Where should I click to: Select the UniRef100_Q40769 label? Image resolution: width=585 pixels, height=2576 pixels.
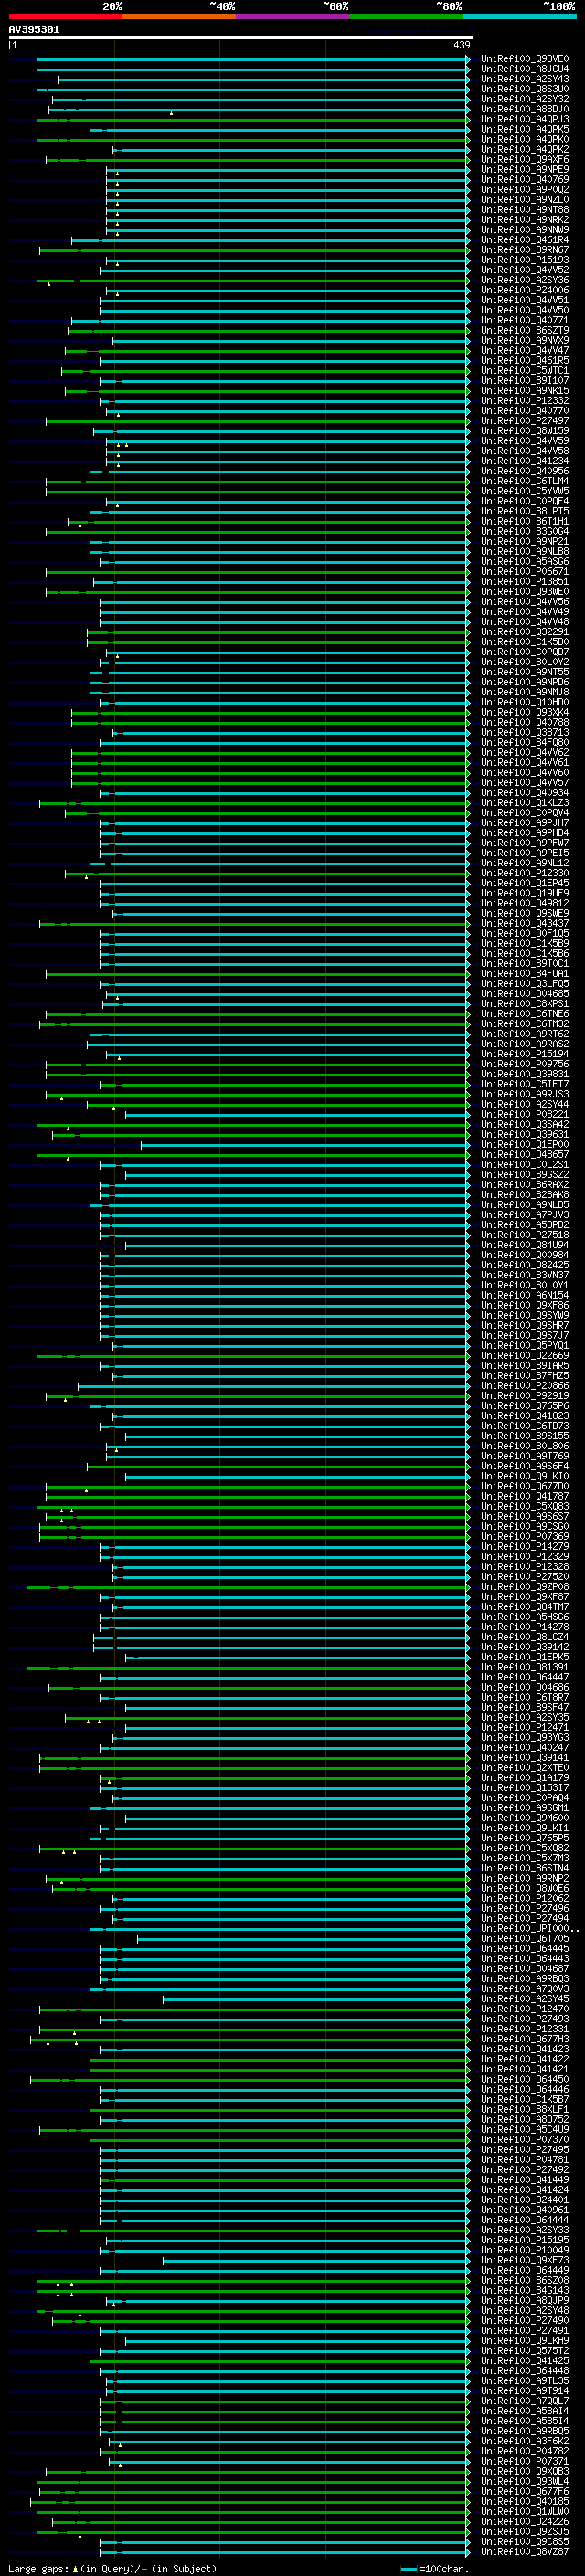(525, 180)
